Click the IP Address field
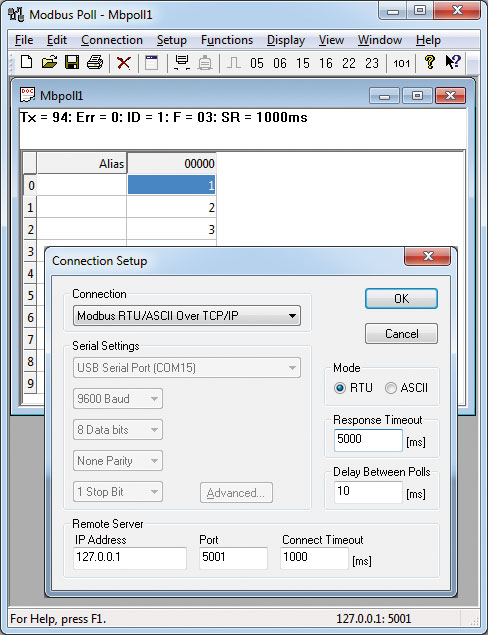Image resolution: width=489 pixels, height=635 pixels. (130, 558)
